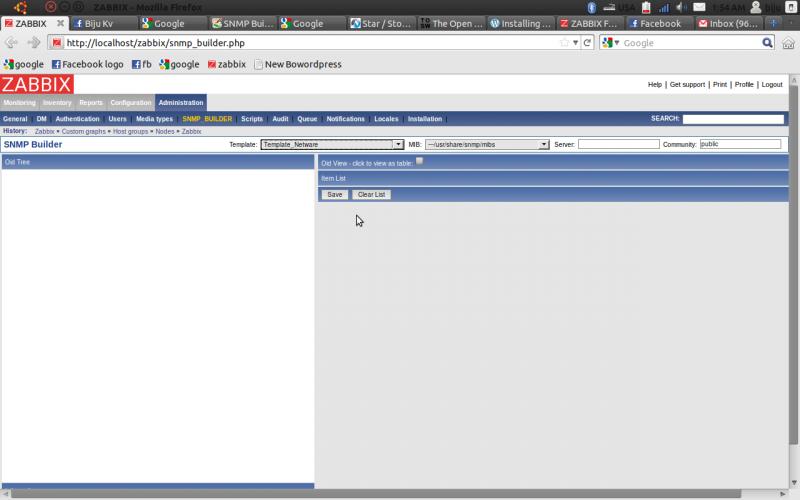This screenshot has width=800, height=500.
Task: Open the New Bowordpress bookmark
Action: point(298,64)
